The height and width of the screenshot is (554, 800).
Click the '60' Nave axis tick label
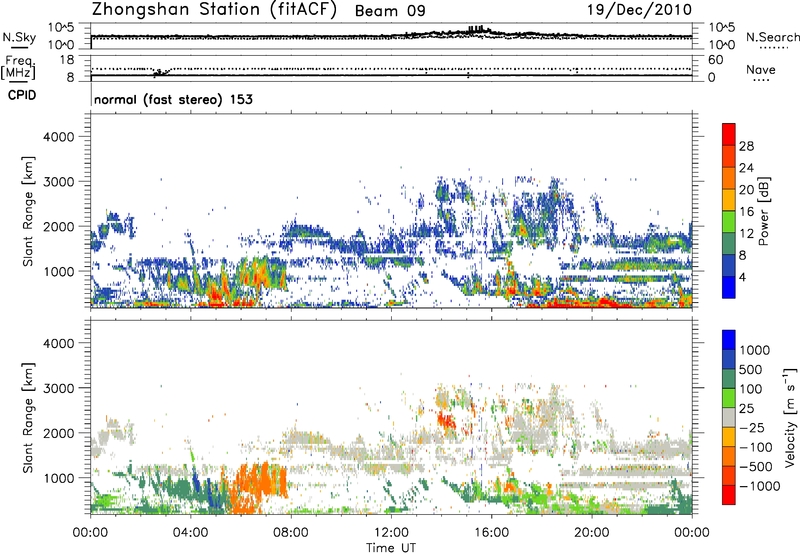pos(715,60)
